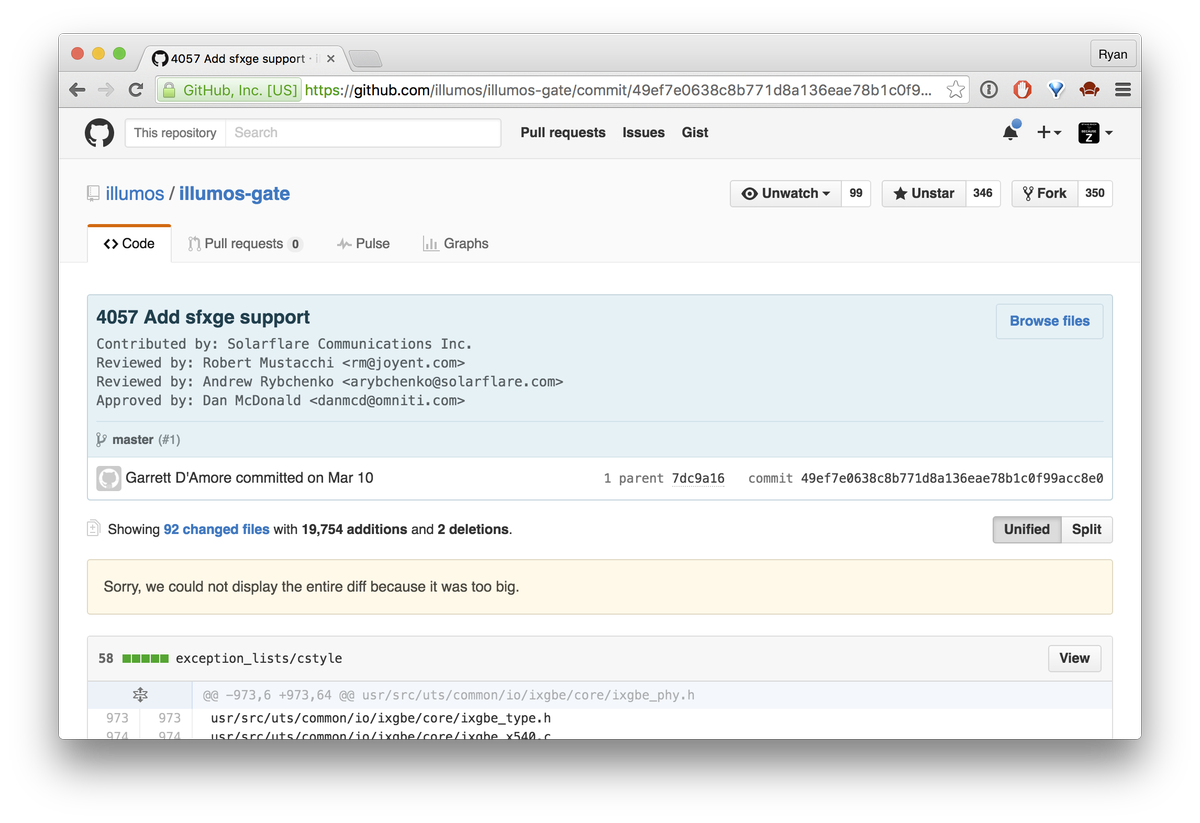Open the illumos organization link
The image size is (1200, 823).
pyautogui.click(x=135, y=194)
